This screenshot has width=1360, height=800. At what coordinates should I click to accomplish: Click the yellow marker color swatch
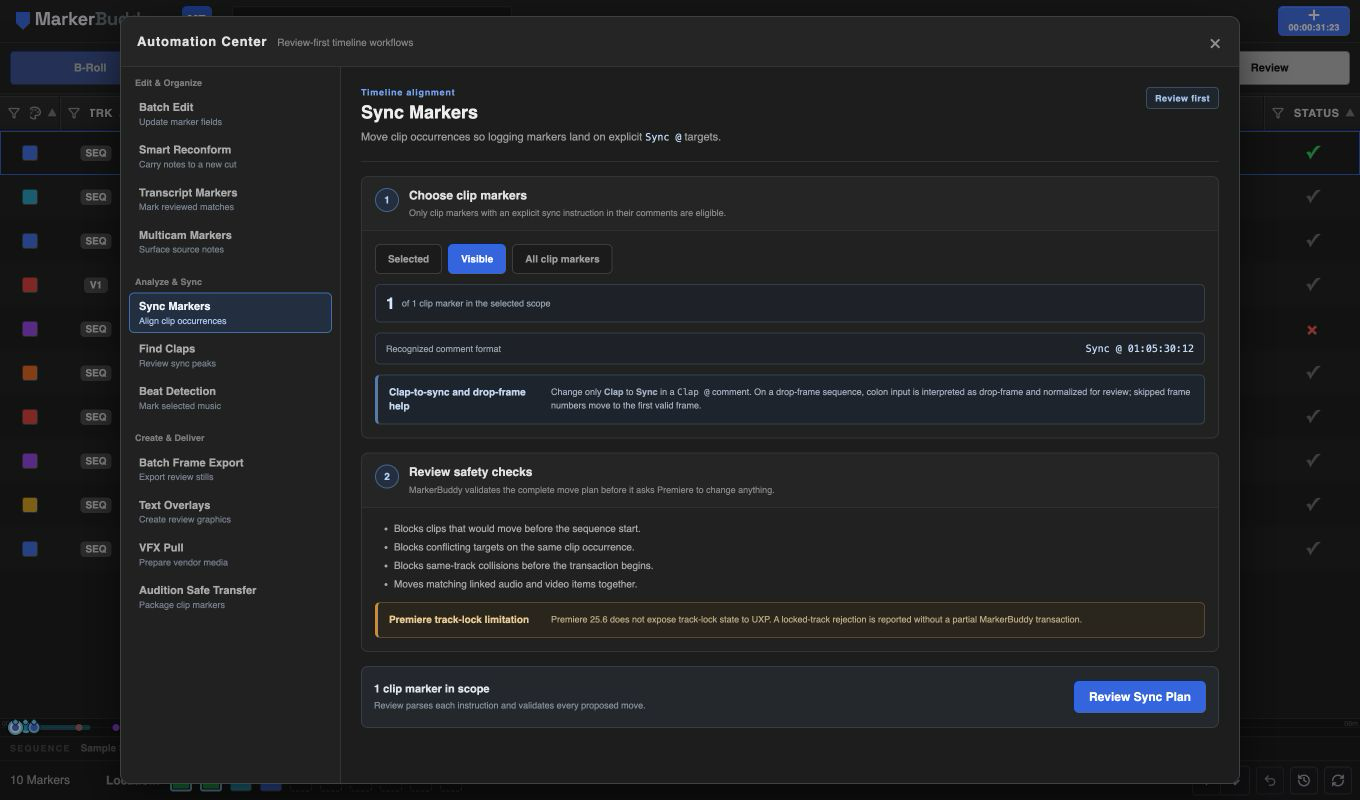(x=30, y=505)
